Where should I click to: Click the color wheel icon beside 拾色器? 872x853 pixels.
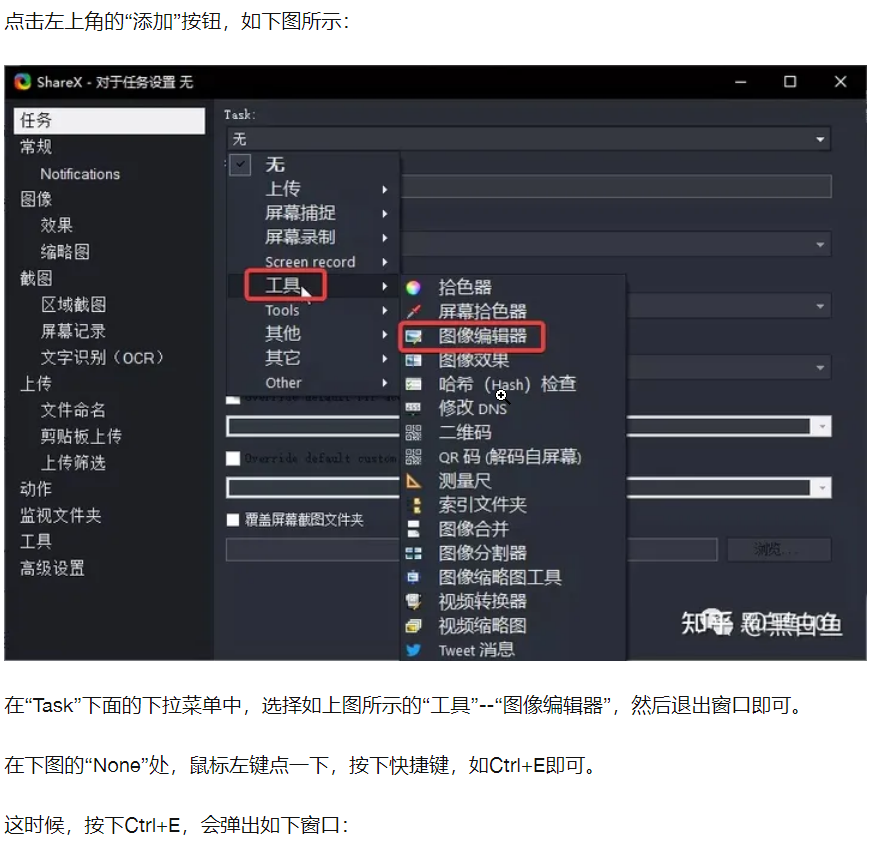413,287
